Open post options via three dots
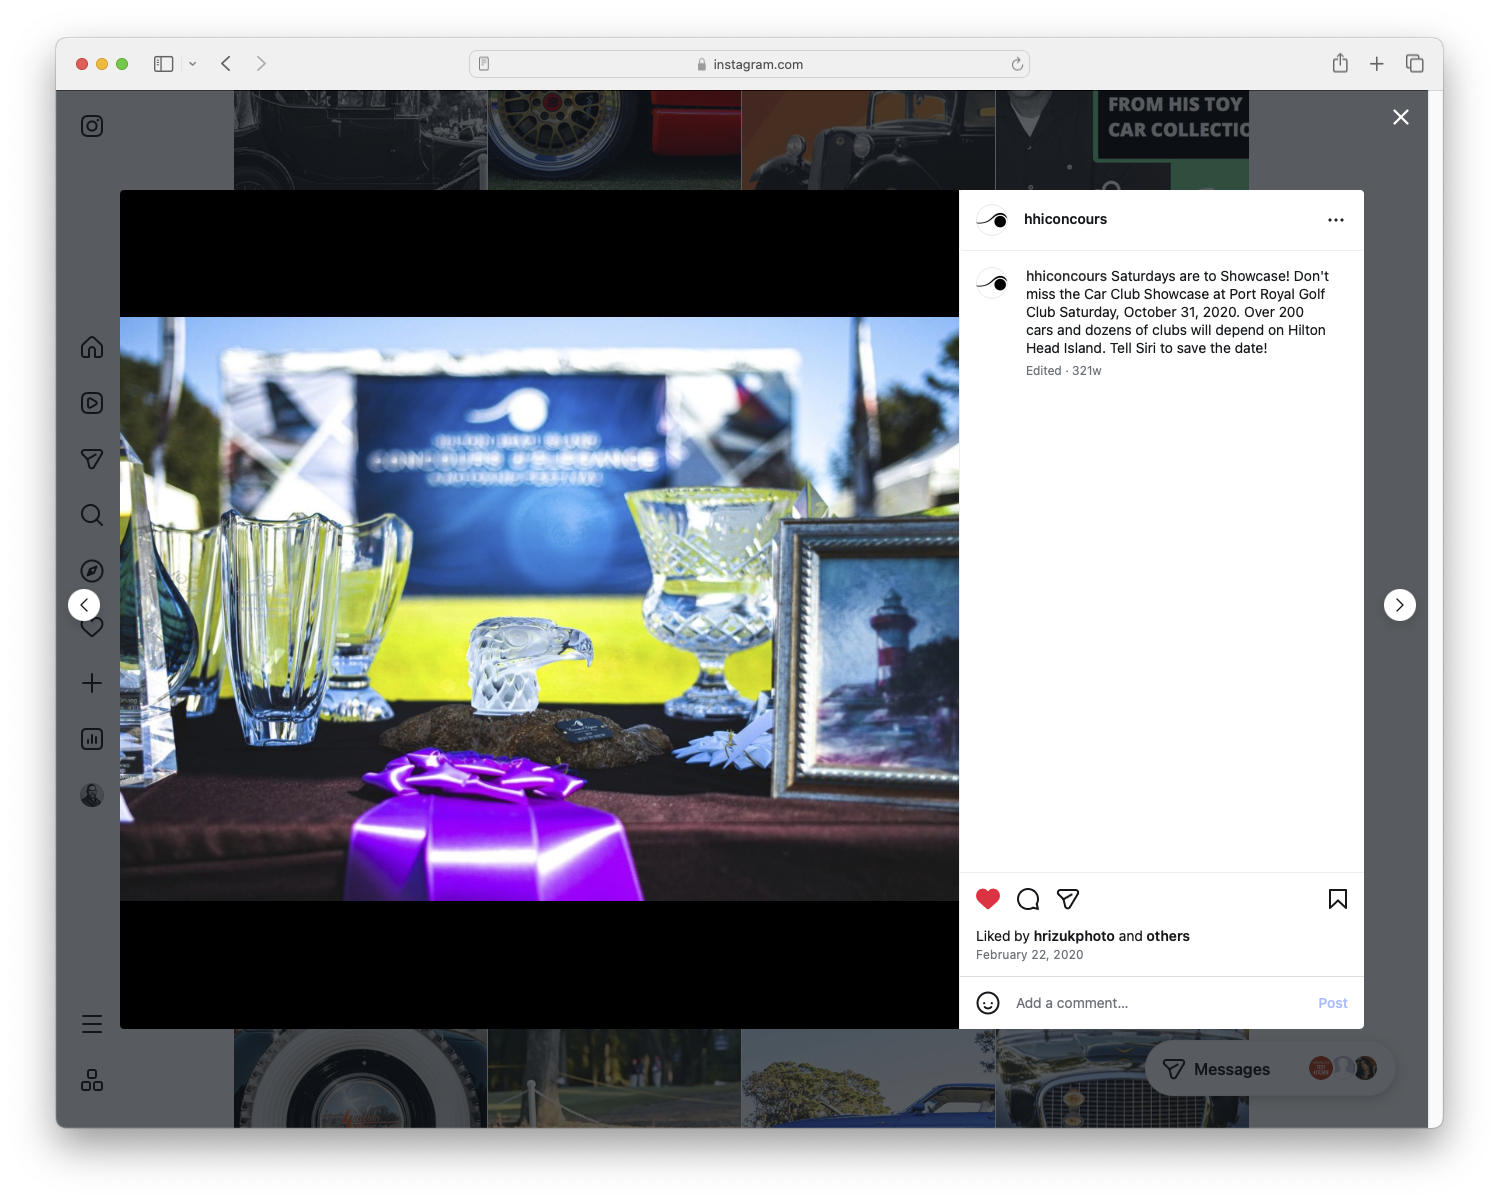 [1336, 219]
